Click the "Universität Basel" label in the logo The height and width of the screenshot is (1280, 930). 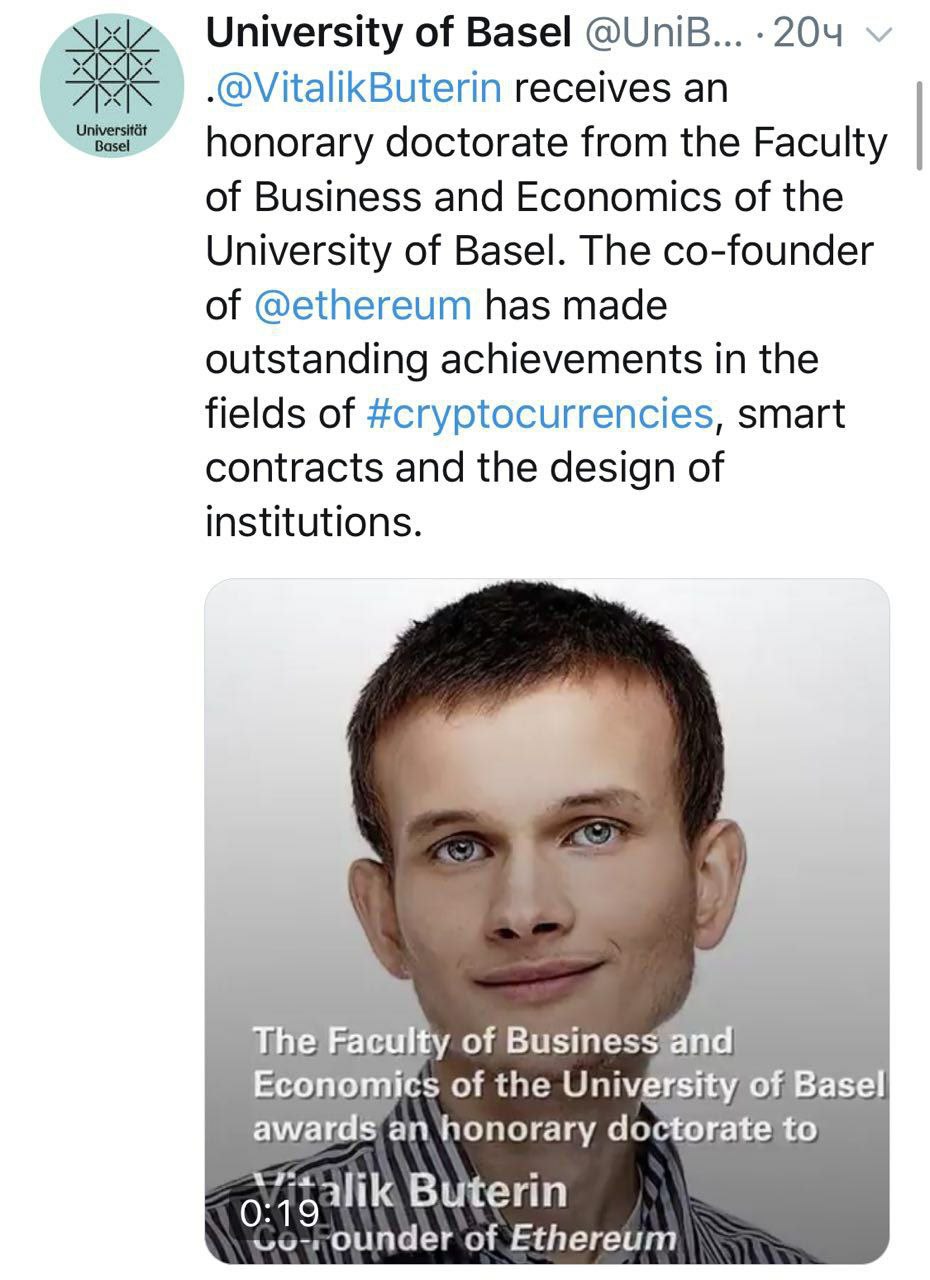[x=112, y=135]
